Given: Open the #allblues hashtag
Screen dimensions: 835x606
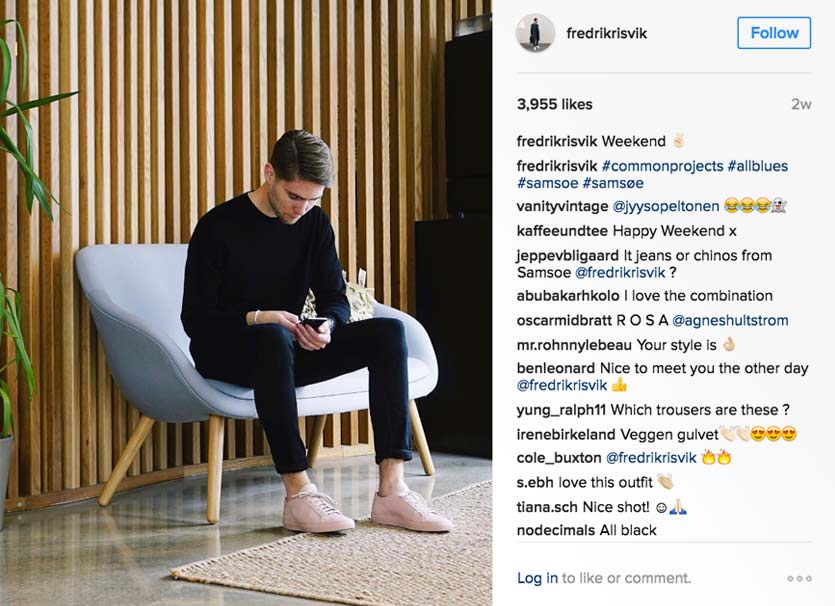Looking at the screenshot, I should point(758,166).
